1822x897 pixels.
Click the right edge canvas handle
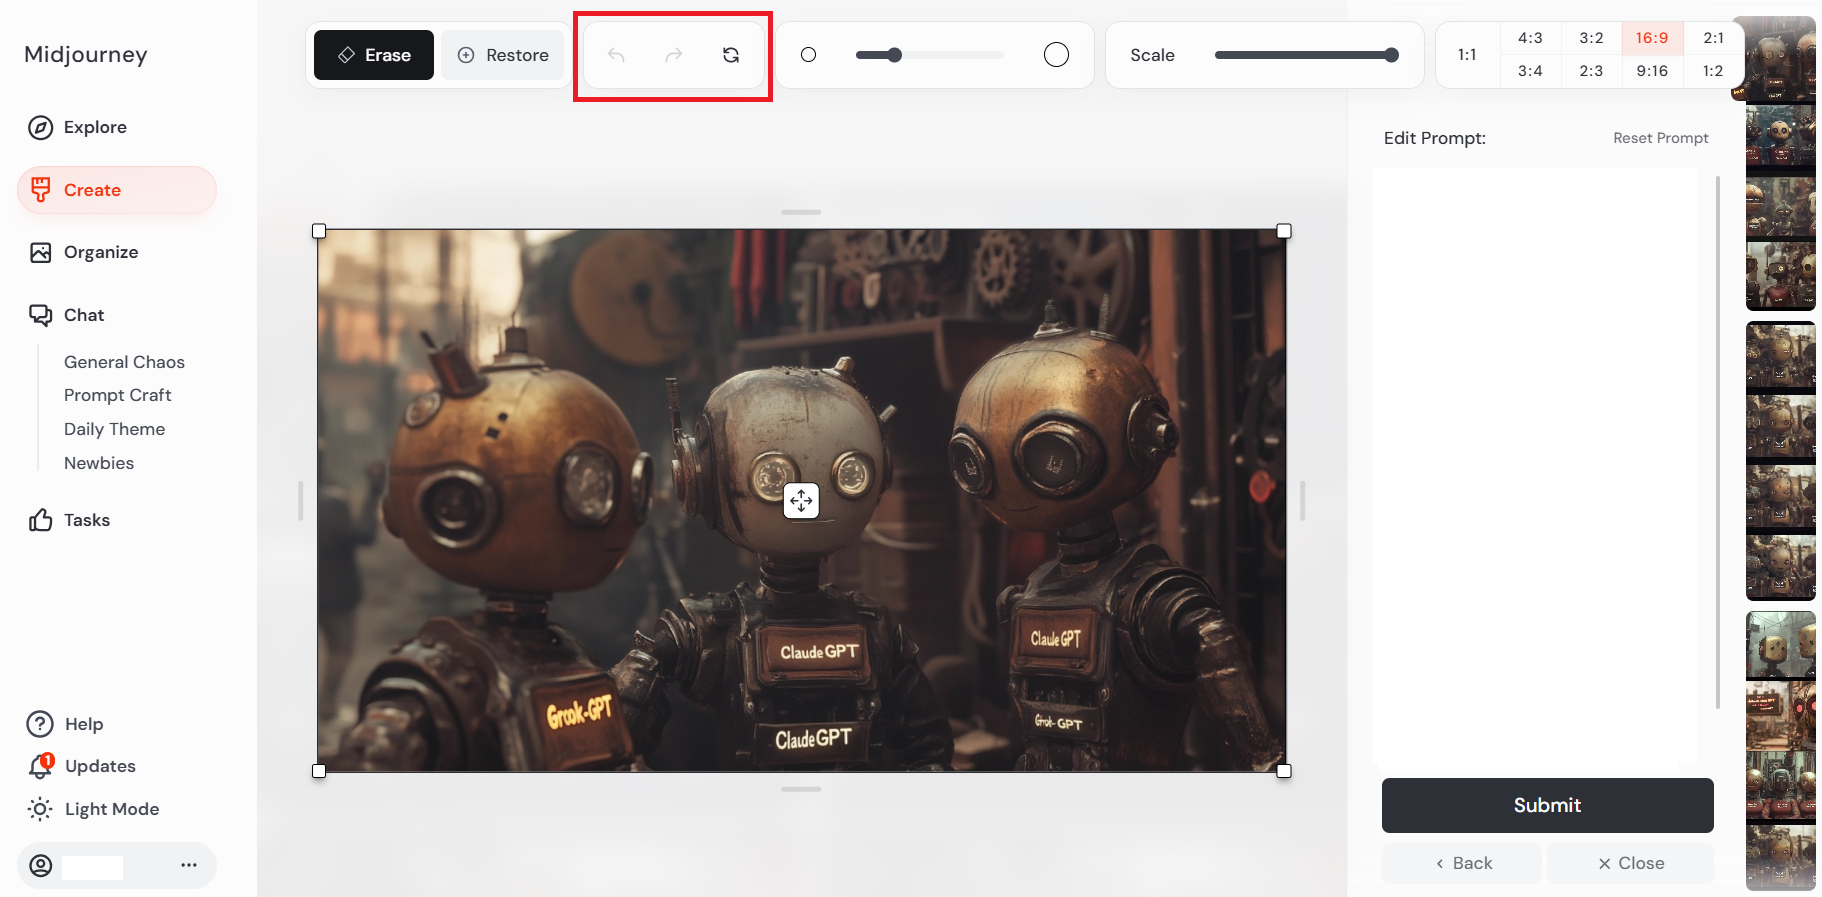(1302, 500)
